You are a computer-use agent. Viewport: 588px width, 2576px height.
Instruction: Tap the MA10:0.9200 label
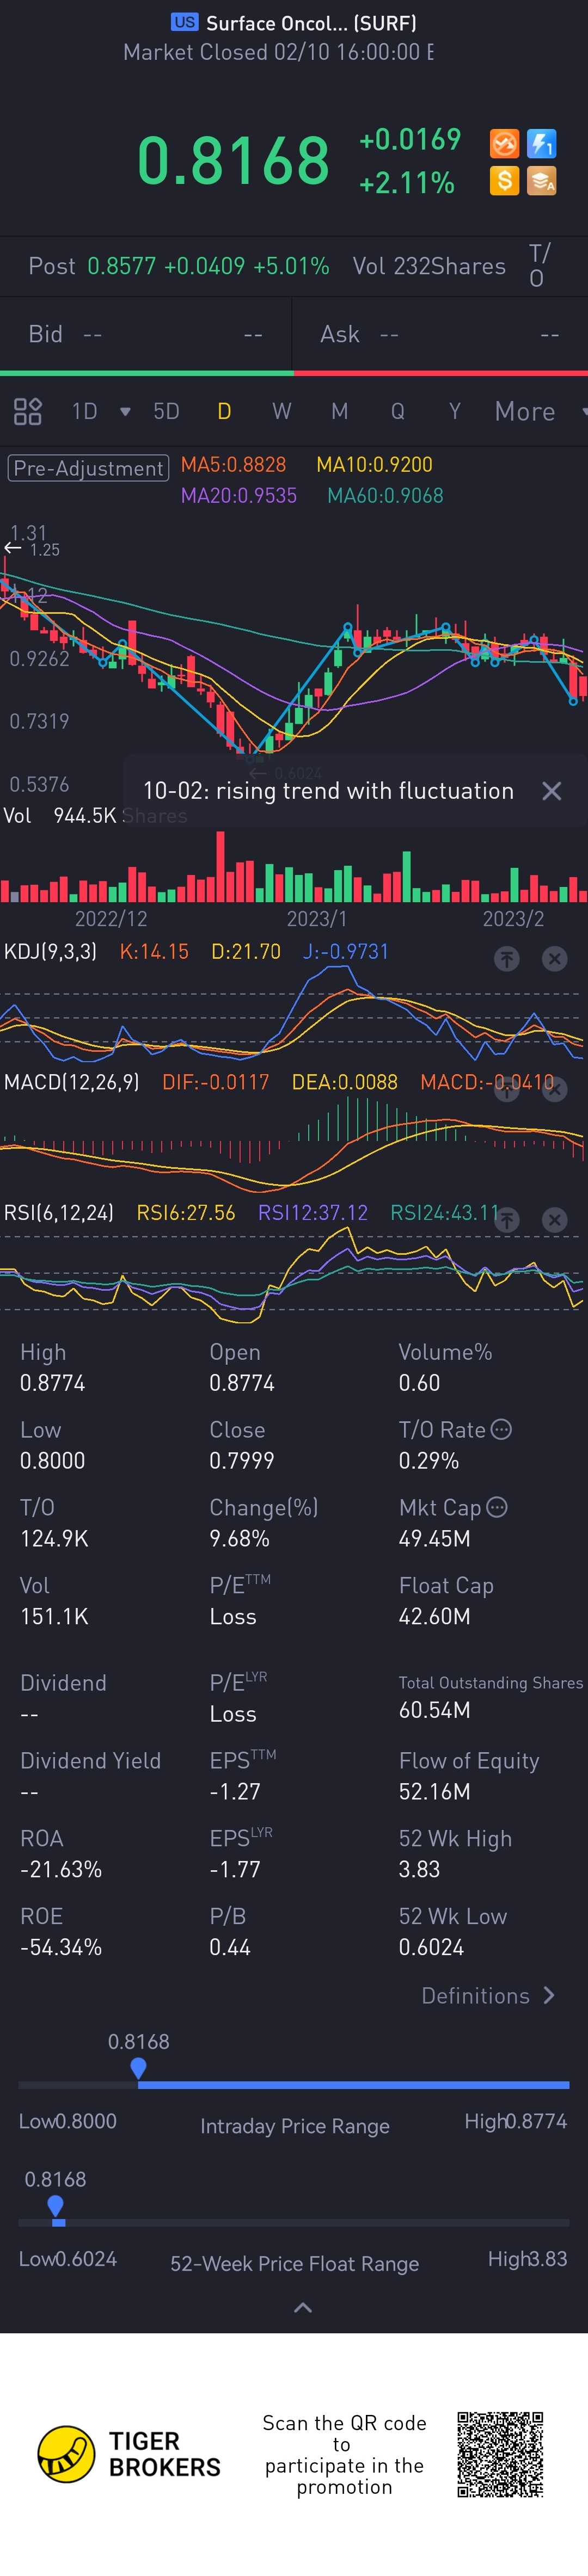point(374,465)
